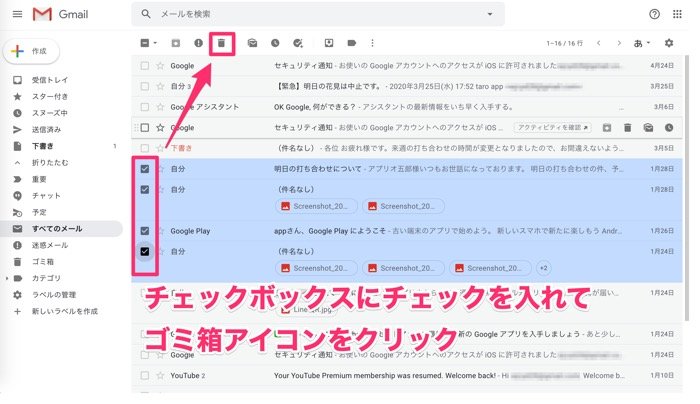Open 予定 scheduled label
This screenshot has width=700, height=404.
click(39, 212)
